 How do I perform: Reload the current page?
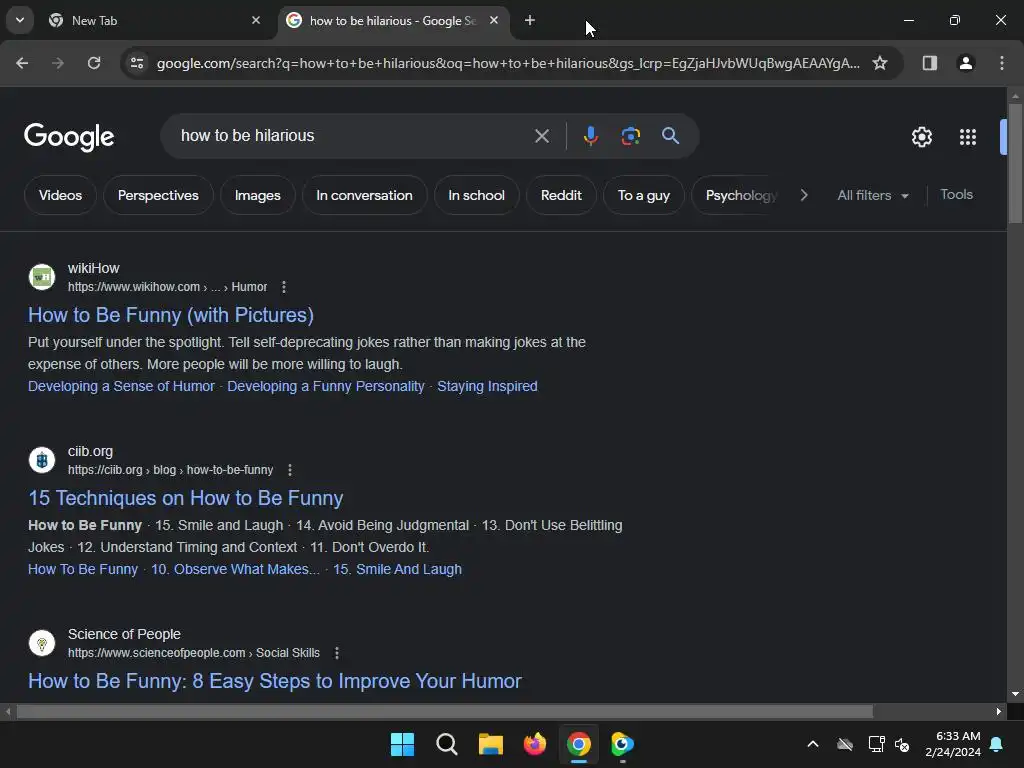(x=94, y=63)
